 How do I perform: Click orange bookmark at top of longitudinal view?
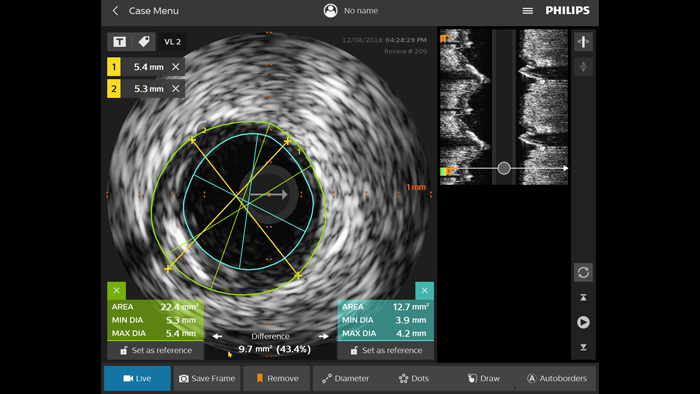[443, 39]
